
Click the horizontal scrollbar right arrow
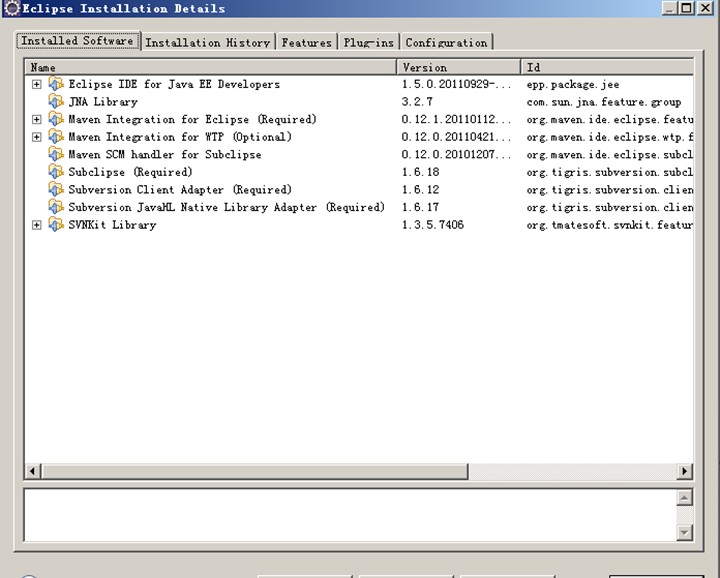click(685, 471)
